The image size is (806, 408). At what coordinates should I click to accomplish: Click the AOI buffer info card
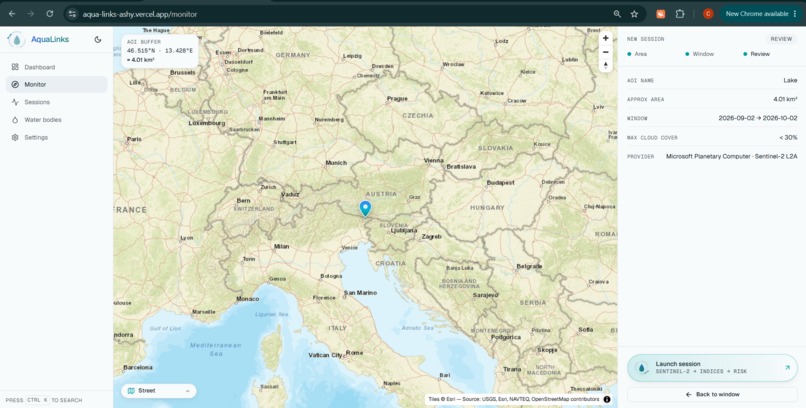(160, 51)
